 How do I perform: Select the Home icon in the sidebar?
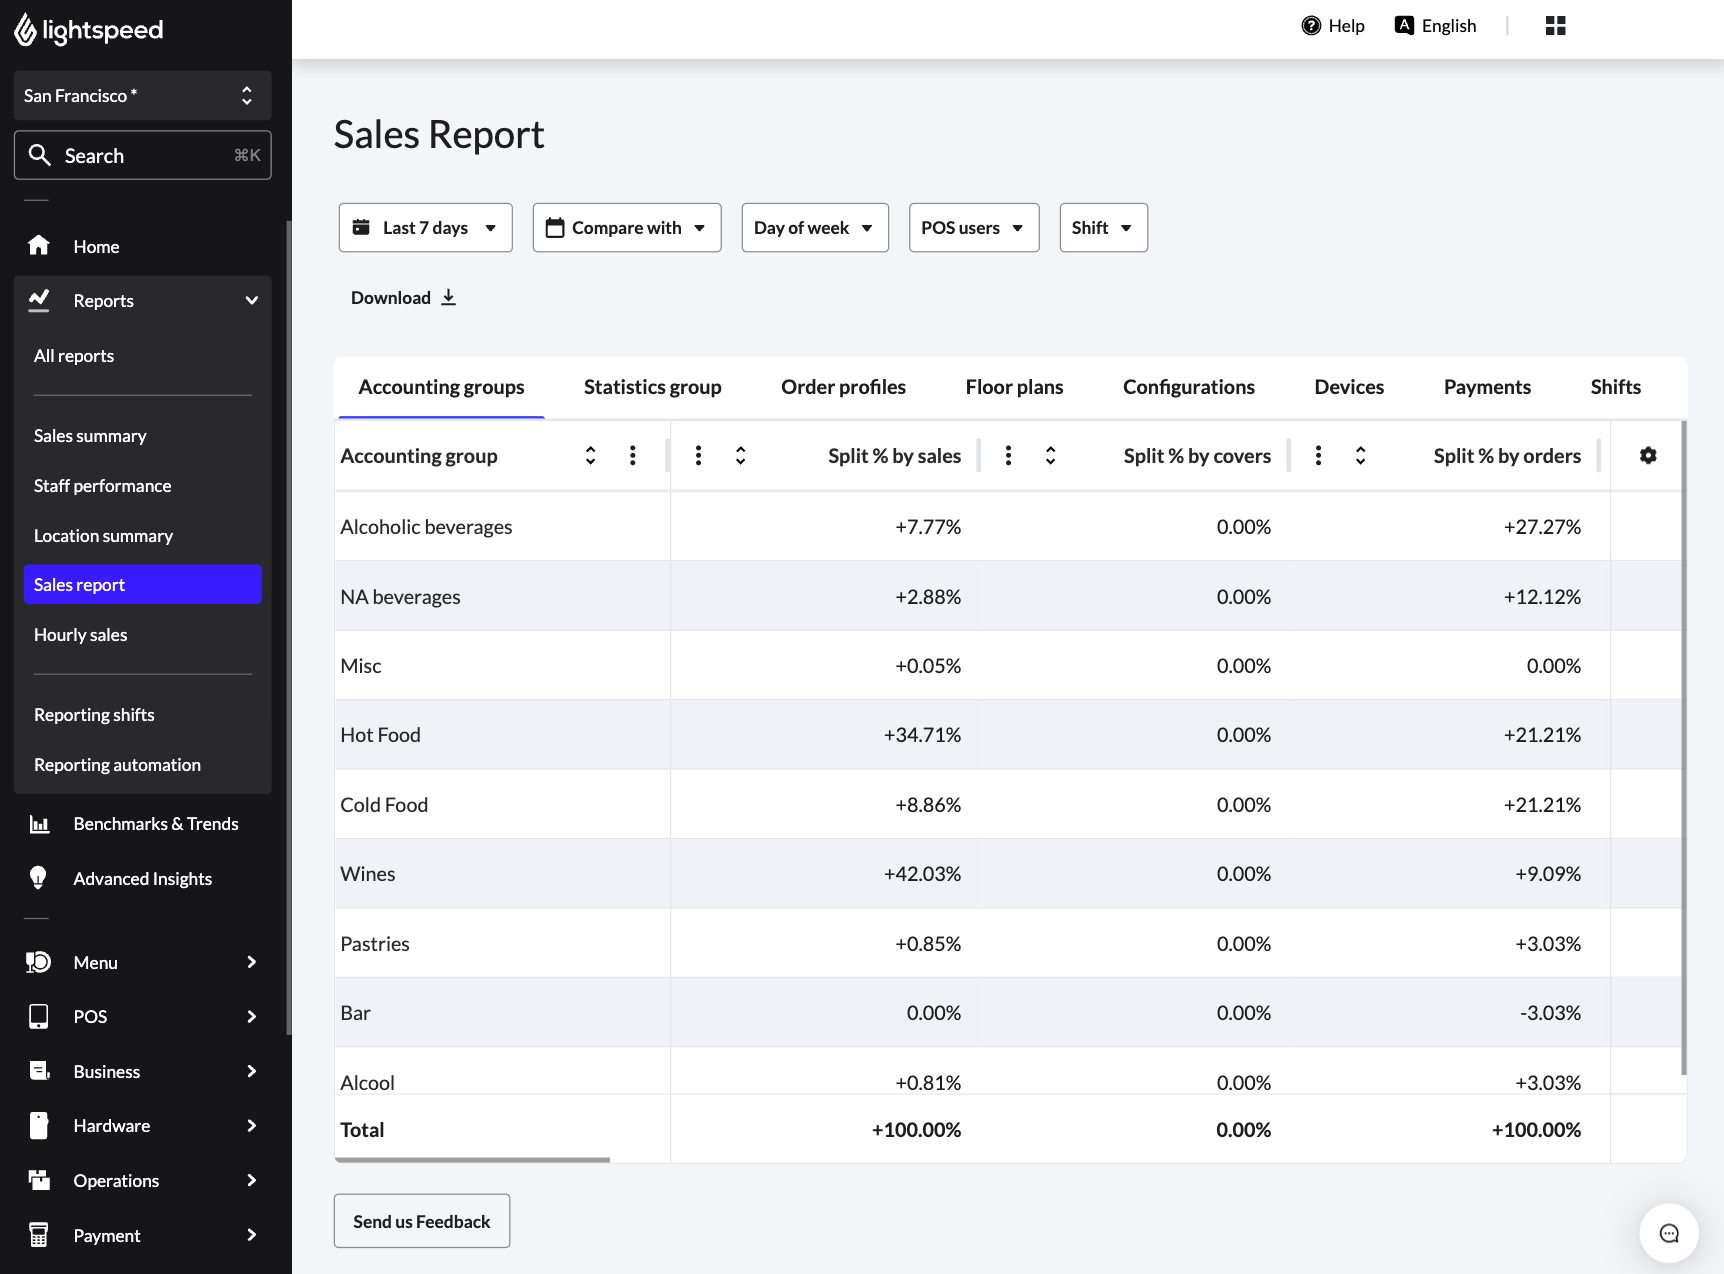(x=39, y=246)
